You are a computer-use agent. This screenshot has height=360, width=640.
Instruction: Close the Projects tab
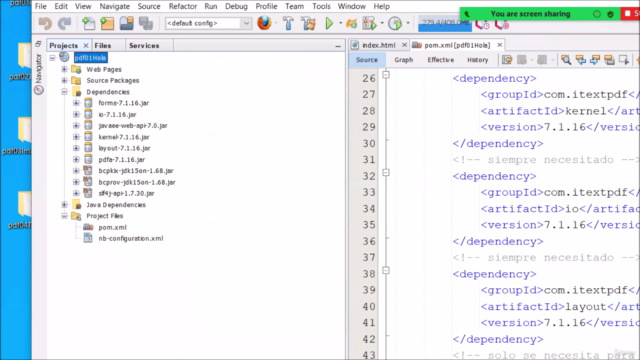tap(86, 45)
